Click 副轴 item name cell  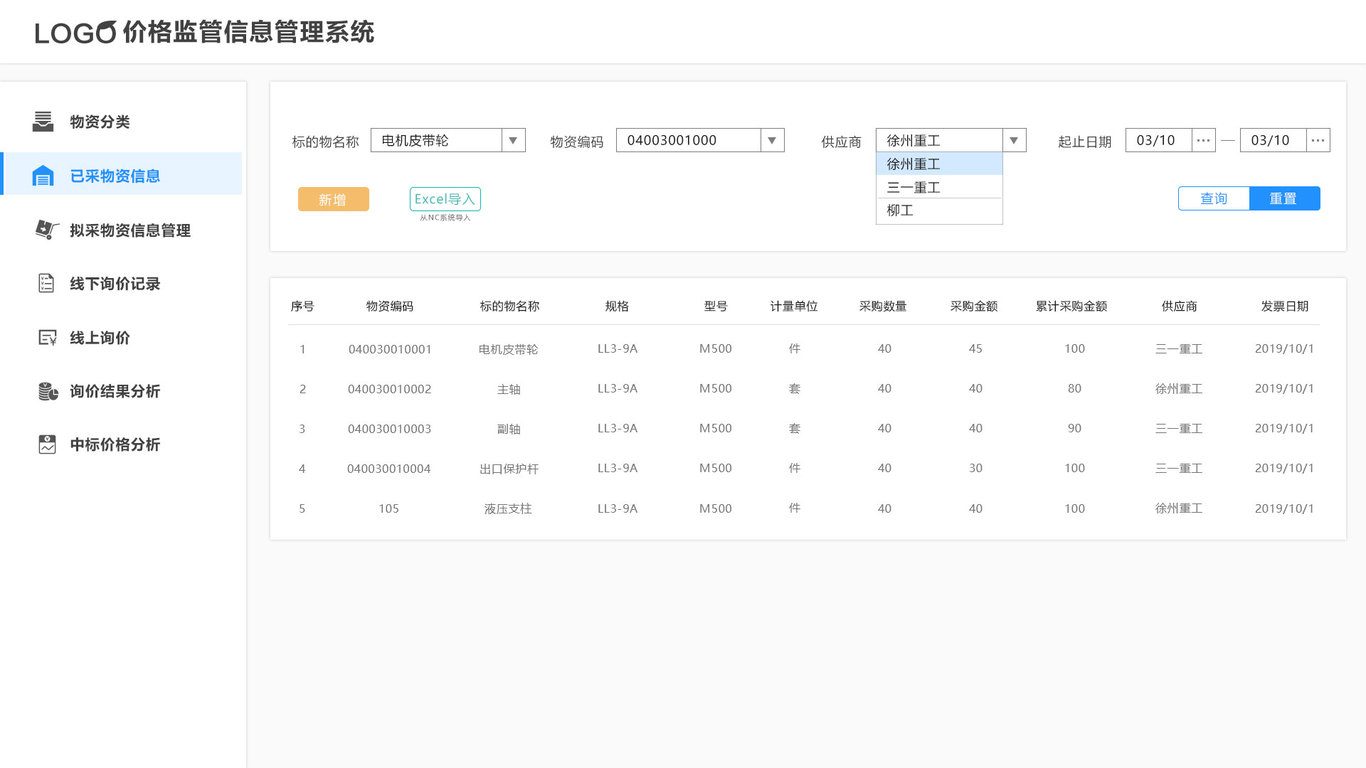point(508,429)
